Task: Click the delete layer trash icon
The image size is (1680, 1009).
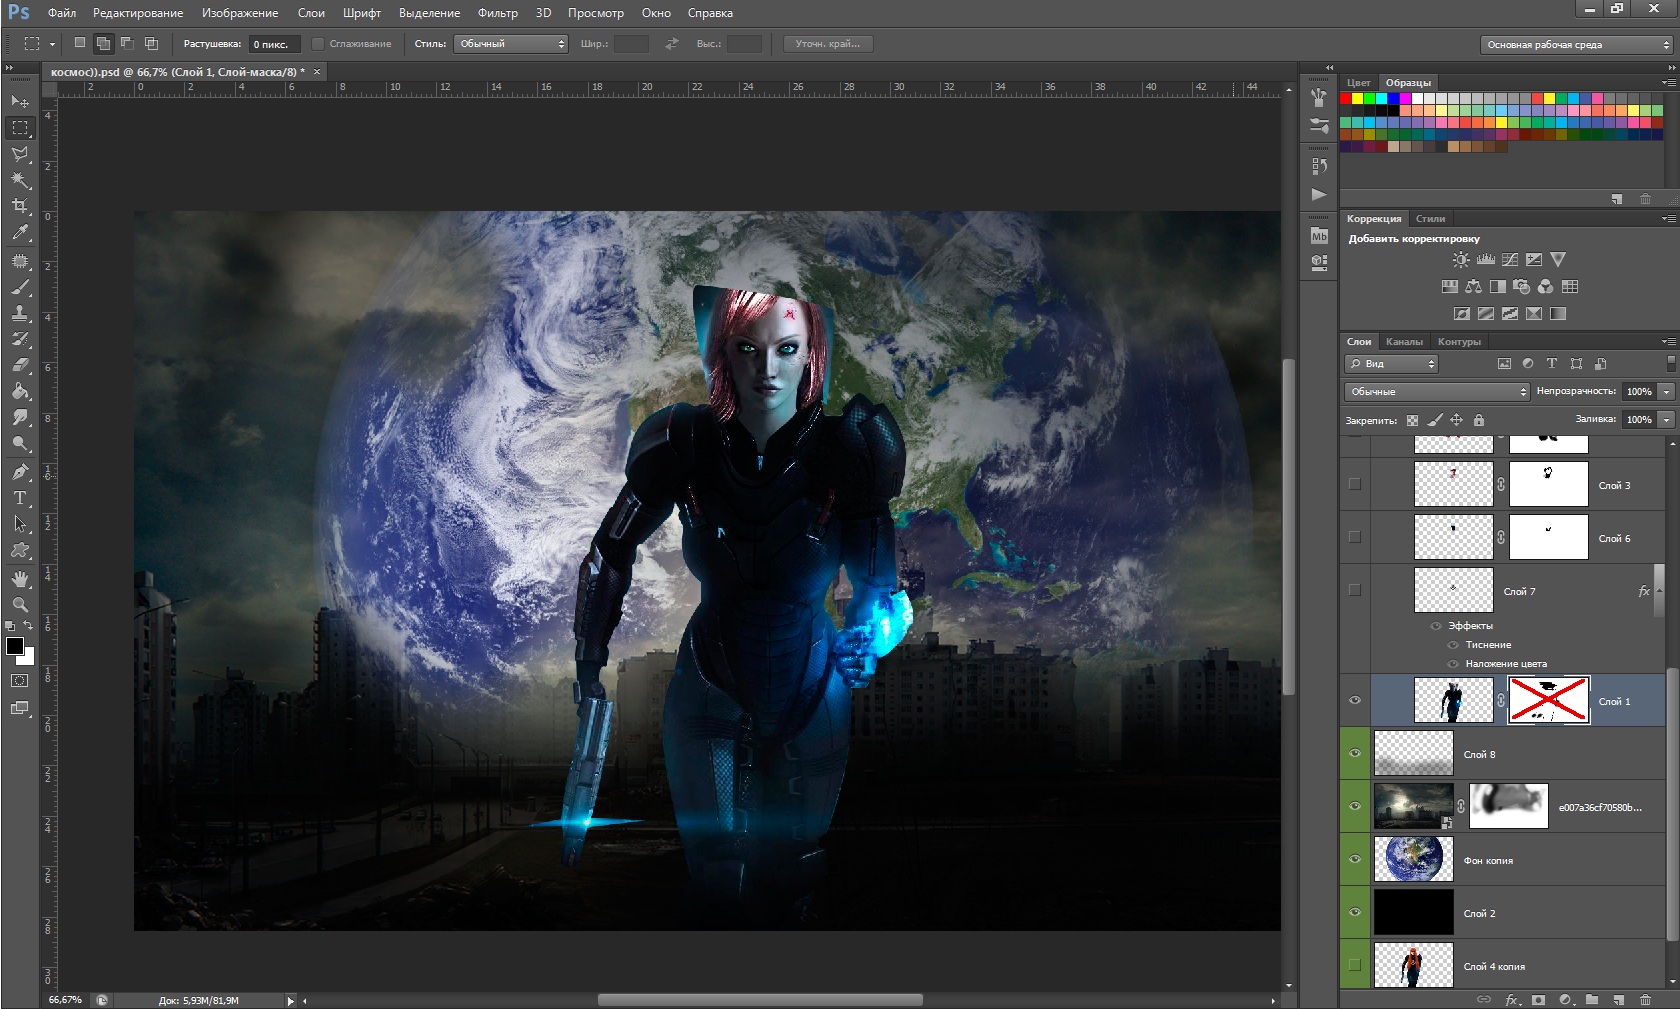Action: coord(1645,999)
